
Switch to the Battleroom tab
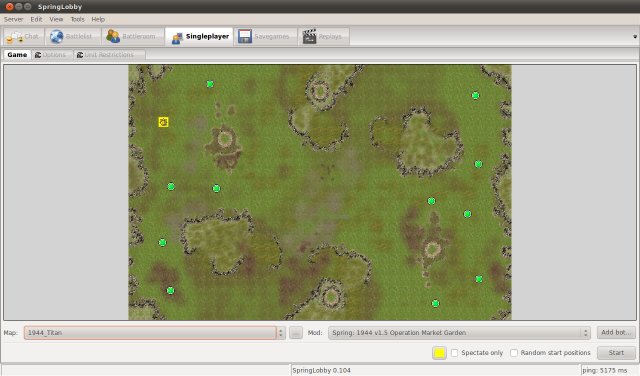(x=133, y=36)
